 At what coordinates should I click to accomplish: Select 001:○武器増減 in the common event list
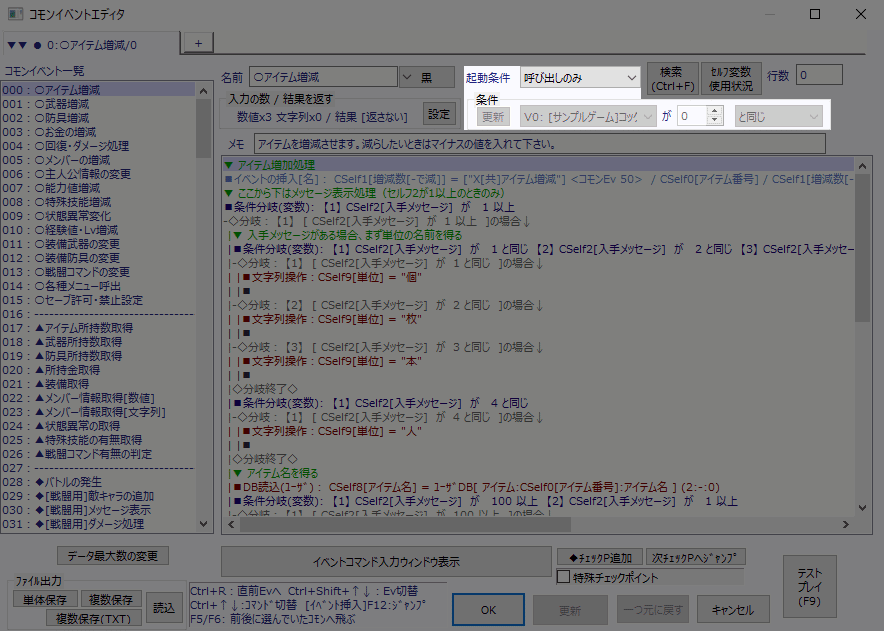point(98,104)
